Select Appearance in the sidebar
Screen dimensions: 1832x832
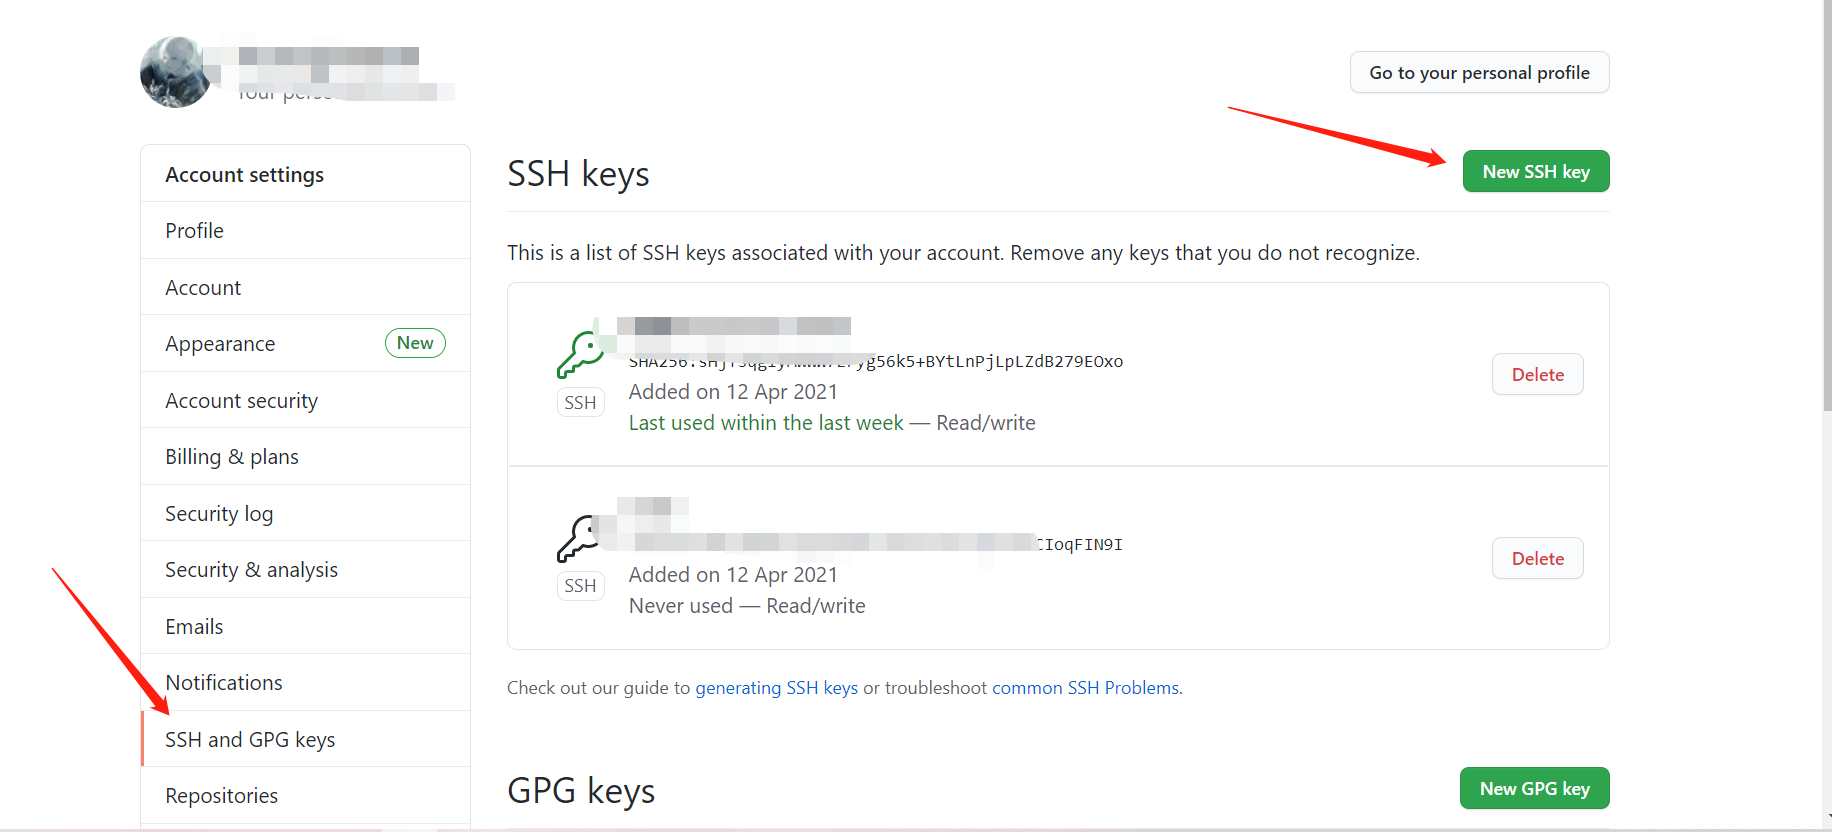coord(220,343)
